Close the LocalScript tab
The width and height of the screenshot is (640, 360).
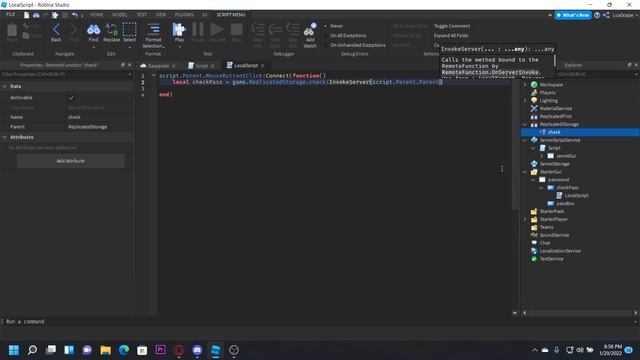tap(262, 66)
